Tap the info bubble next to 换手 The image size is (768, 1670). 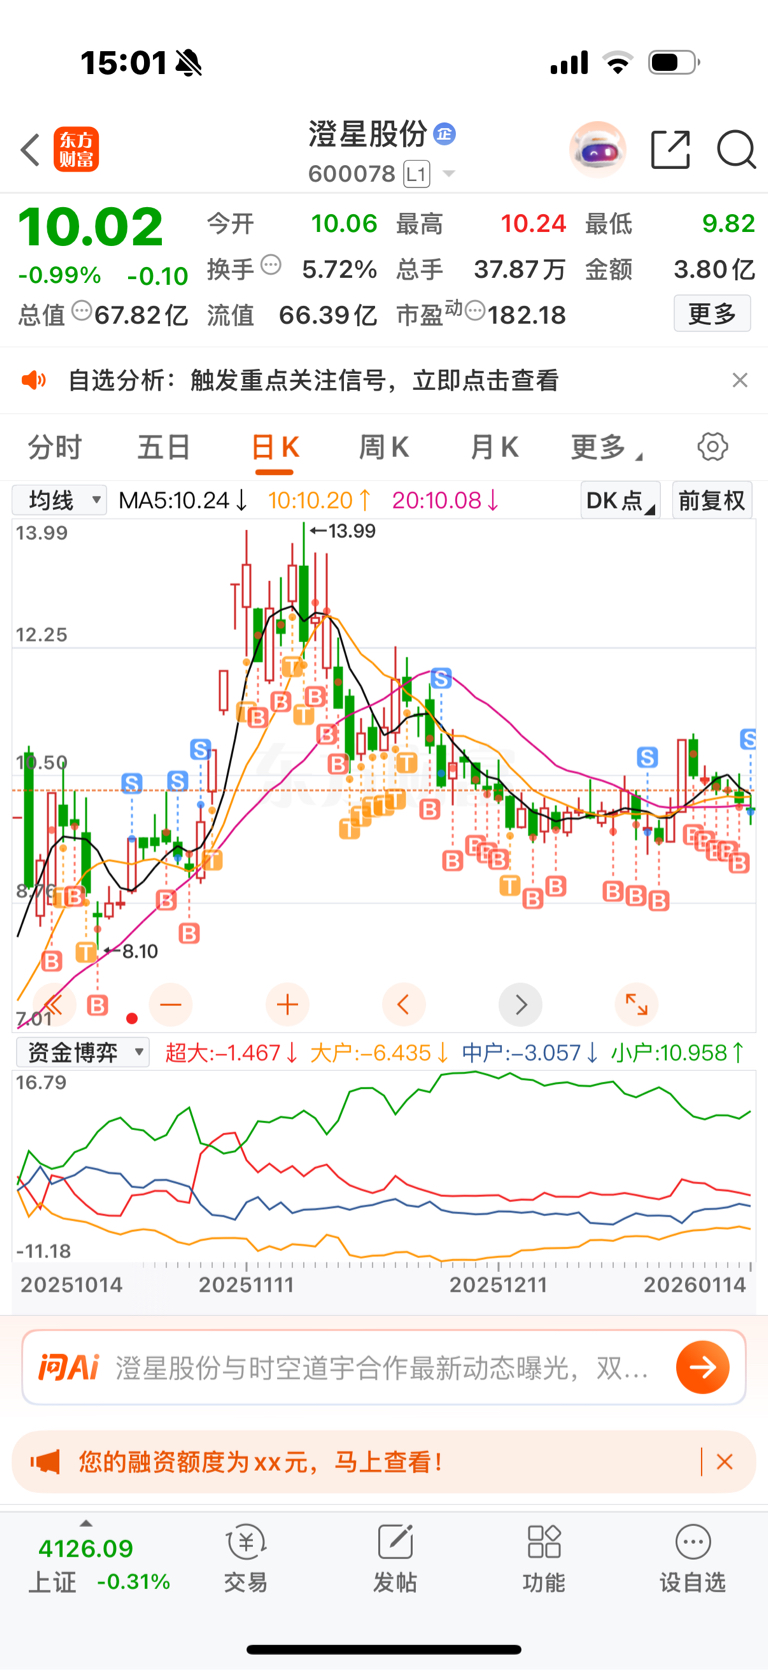tap(271, 266)
